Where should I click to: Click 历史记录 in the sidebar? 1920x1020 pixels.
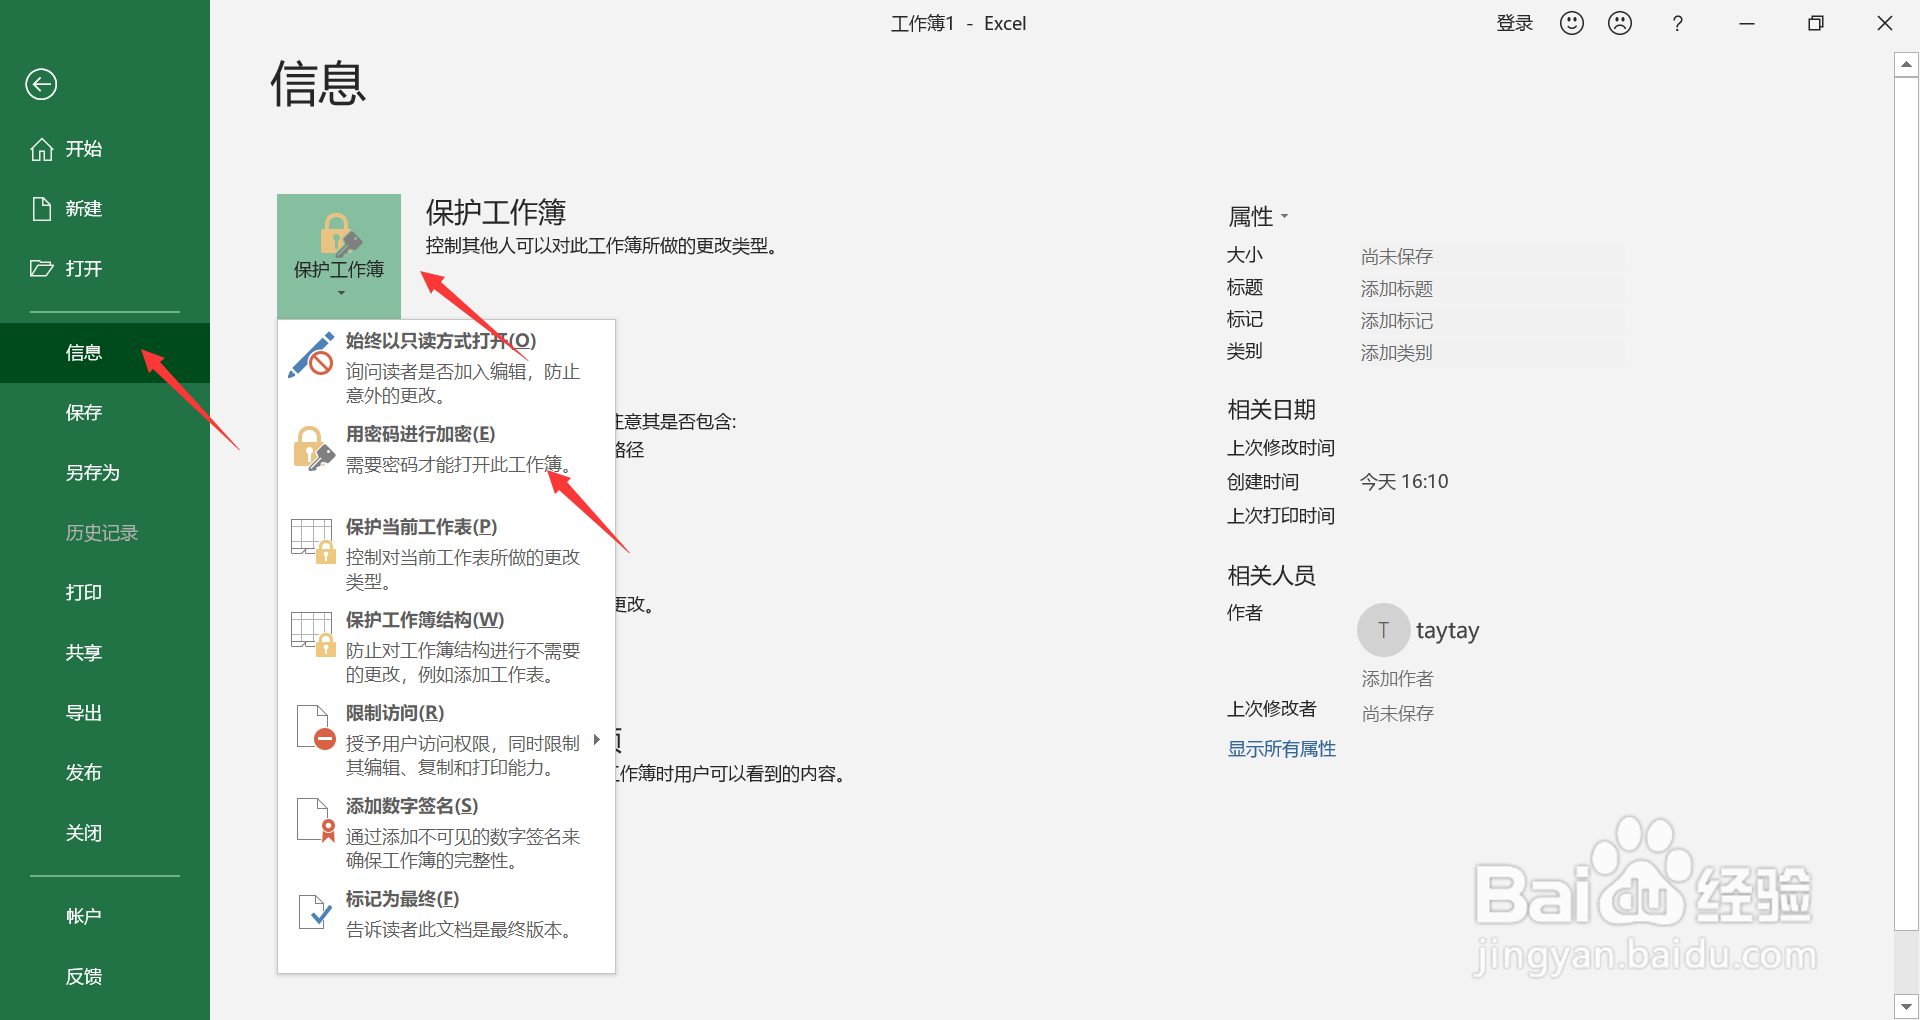[105, 533]
